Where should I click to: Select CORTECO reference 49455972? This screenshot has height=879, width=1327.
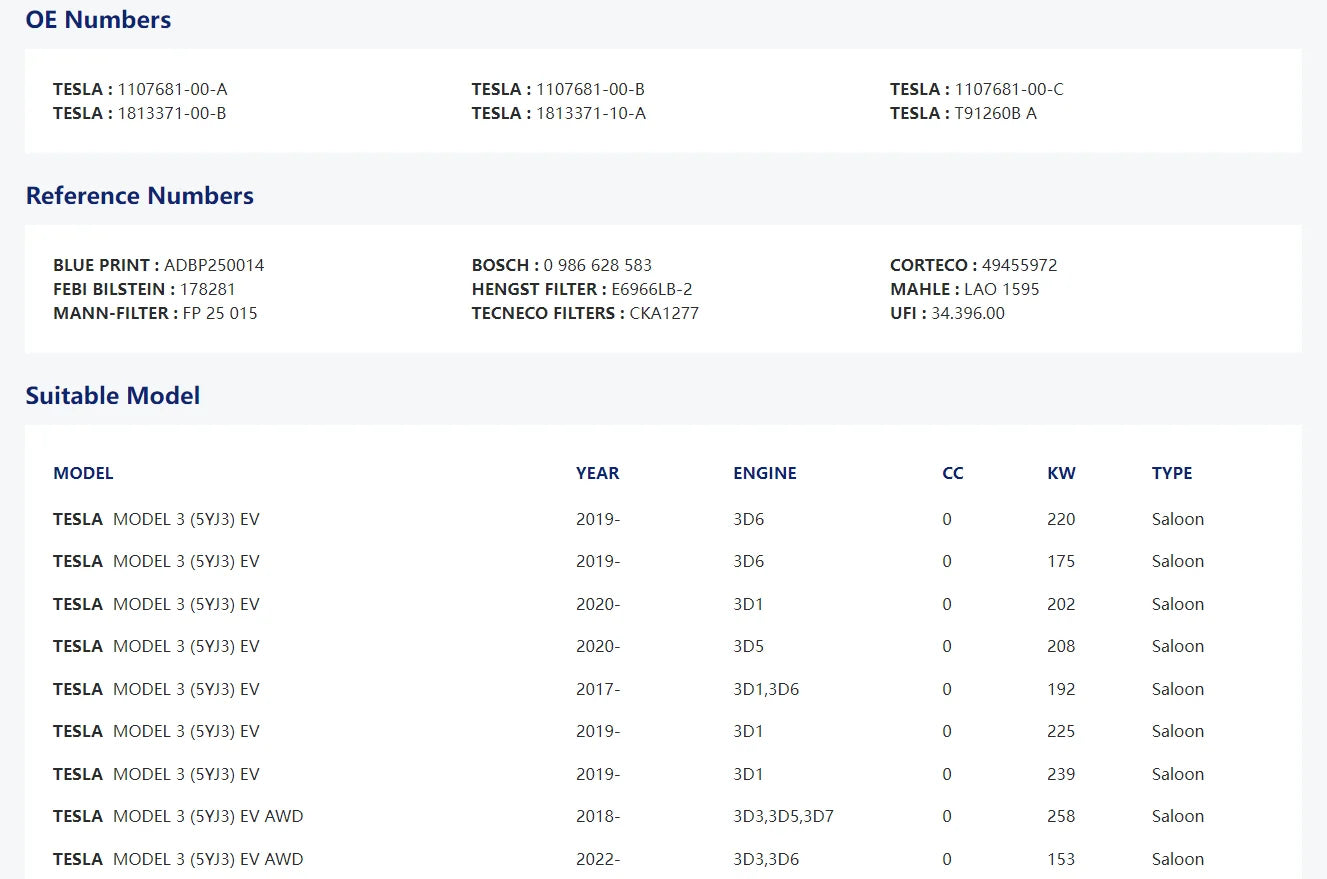(x=1019, y=265)
